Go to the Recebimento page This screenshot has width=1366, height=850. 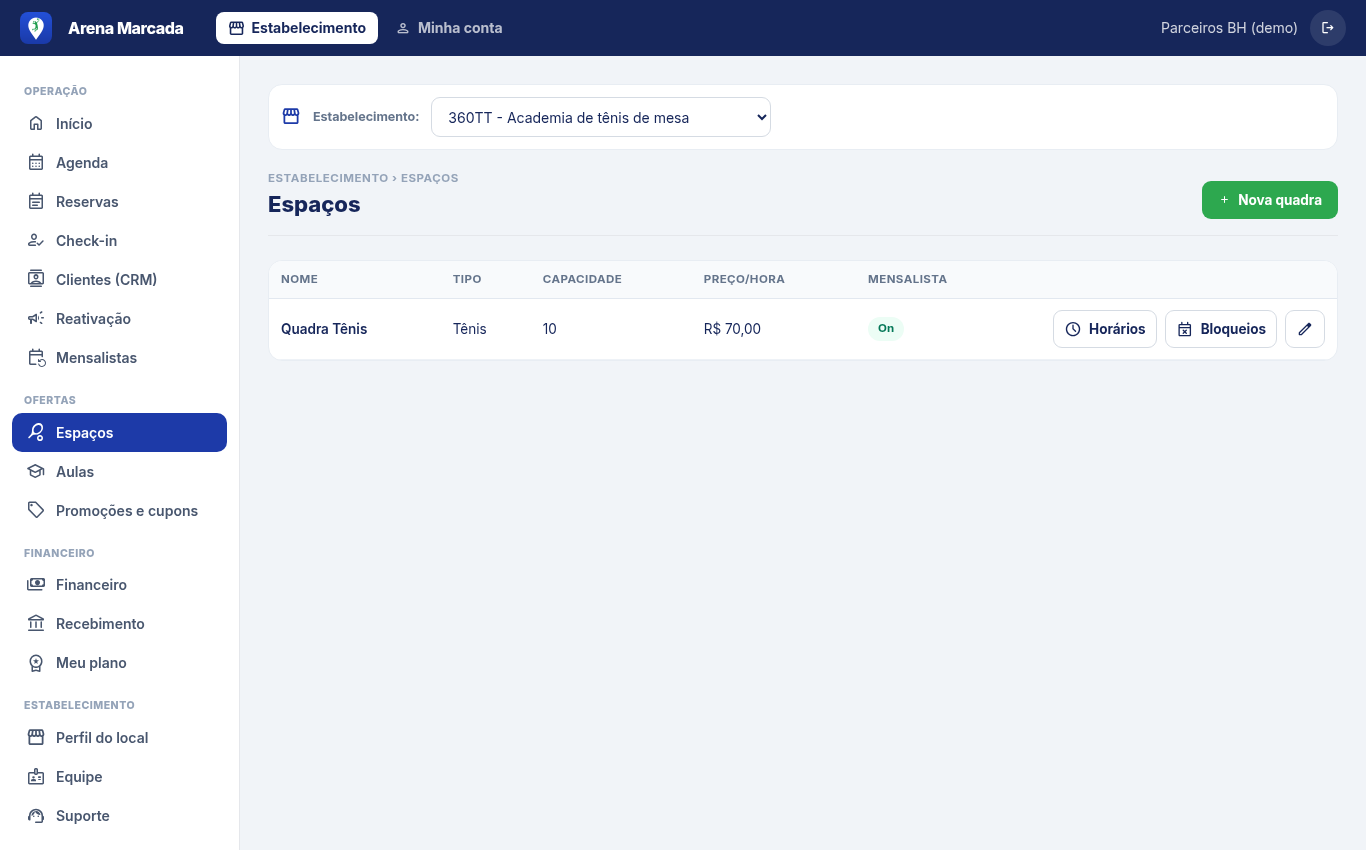[x=119, y=624]
